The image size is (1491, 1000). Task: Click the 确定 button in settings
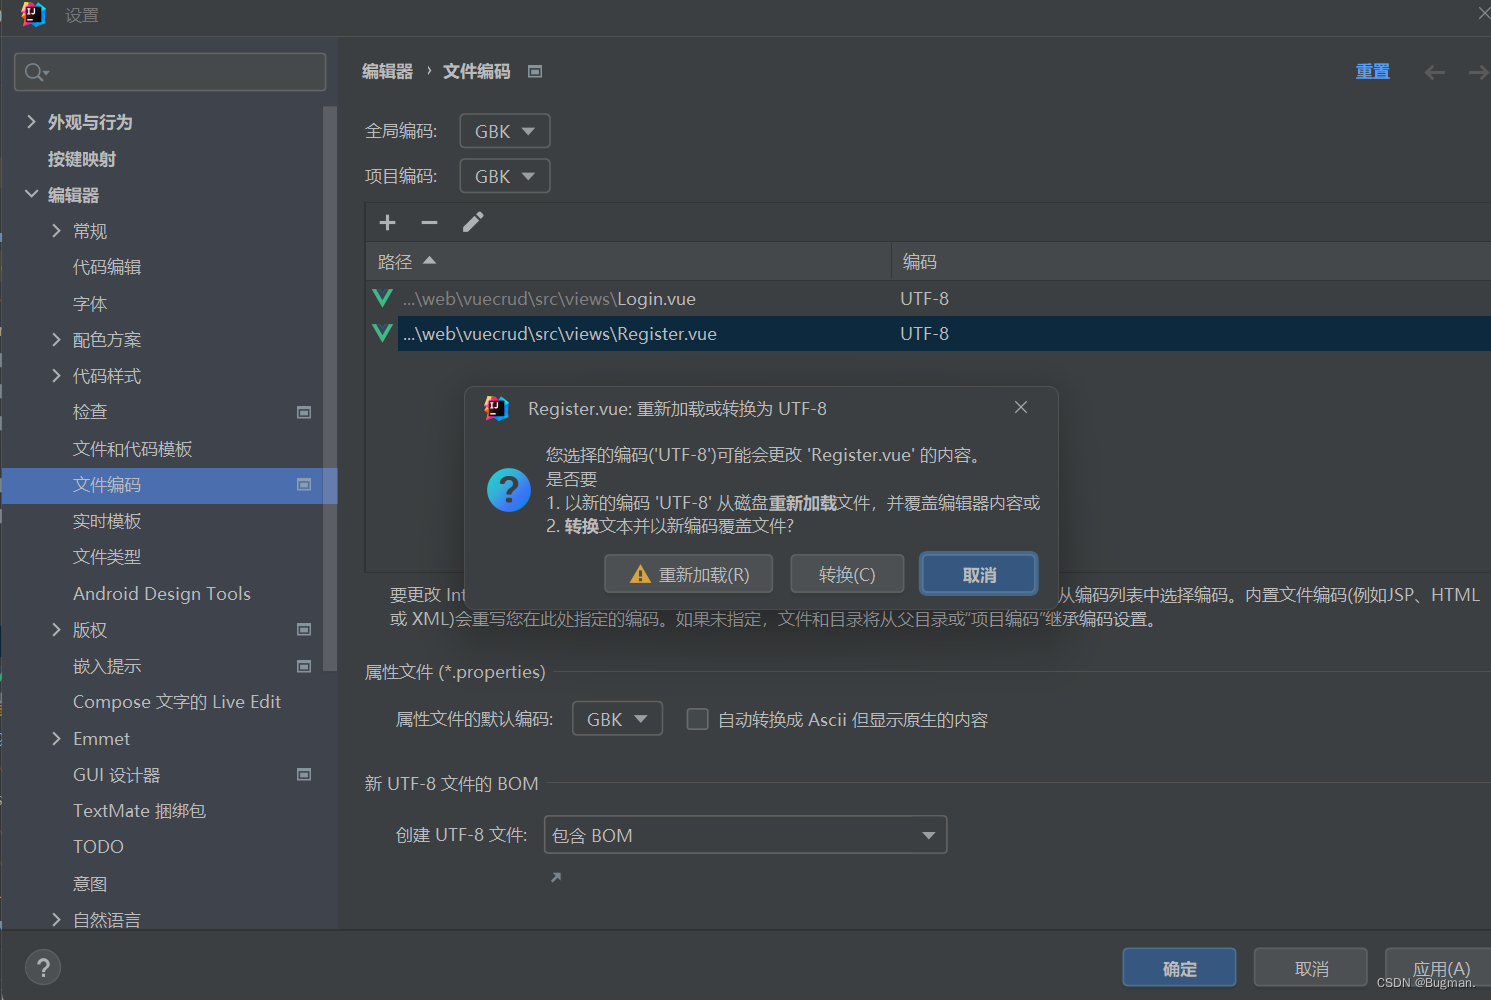(1179, 968)
